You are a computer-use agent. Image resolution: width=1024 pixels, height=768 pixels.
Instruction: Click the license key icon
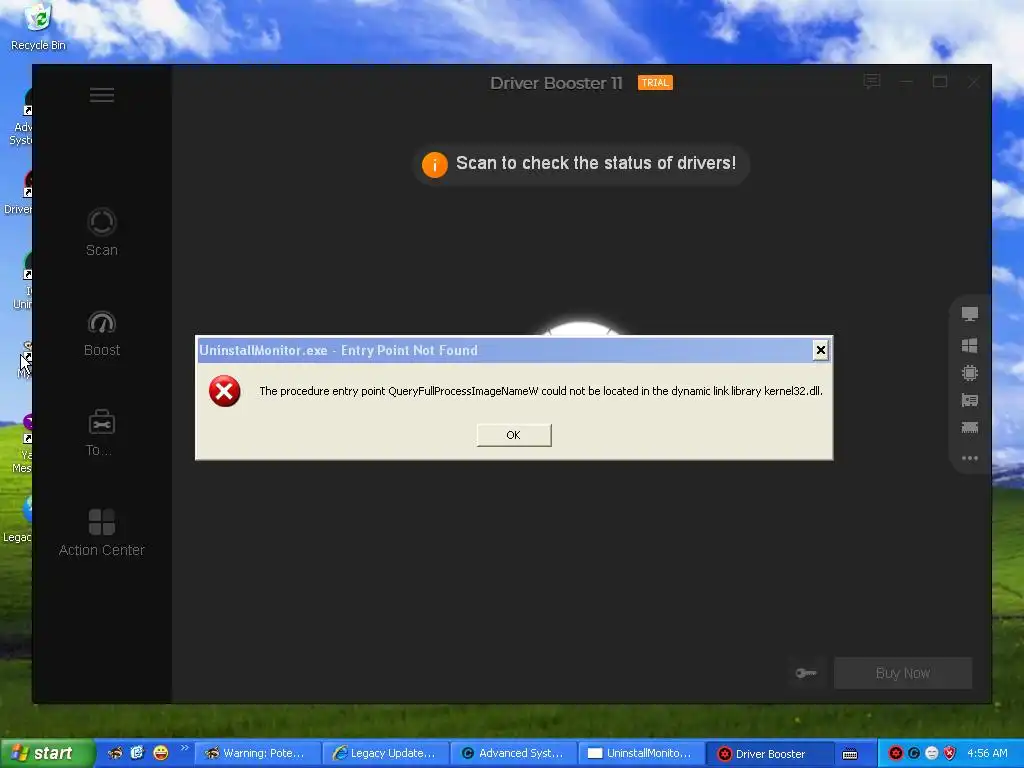tap(806, 673)
